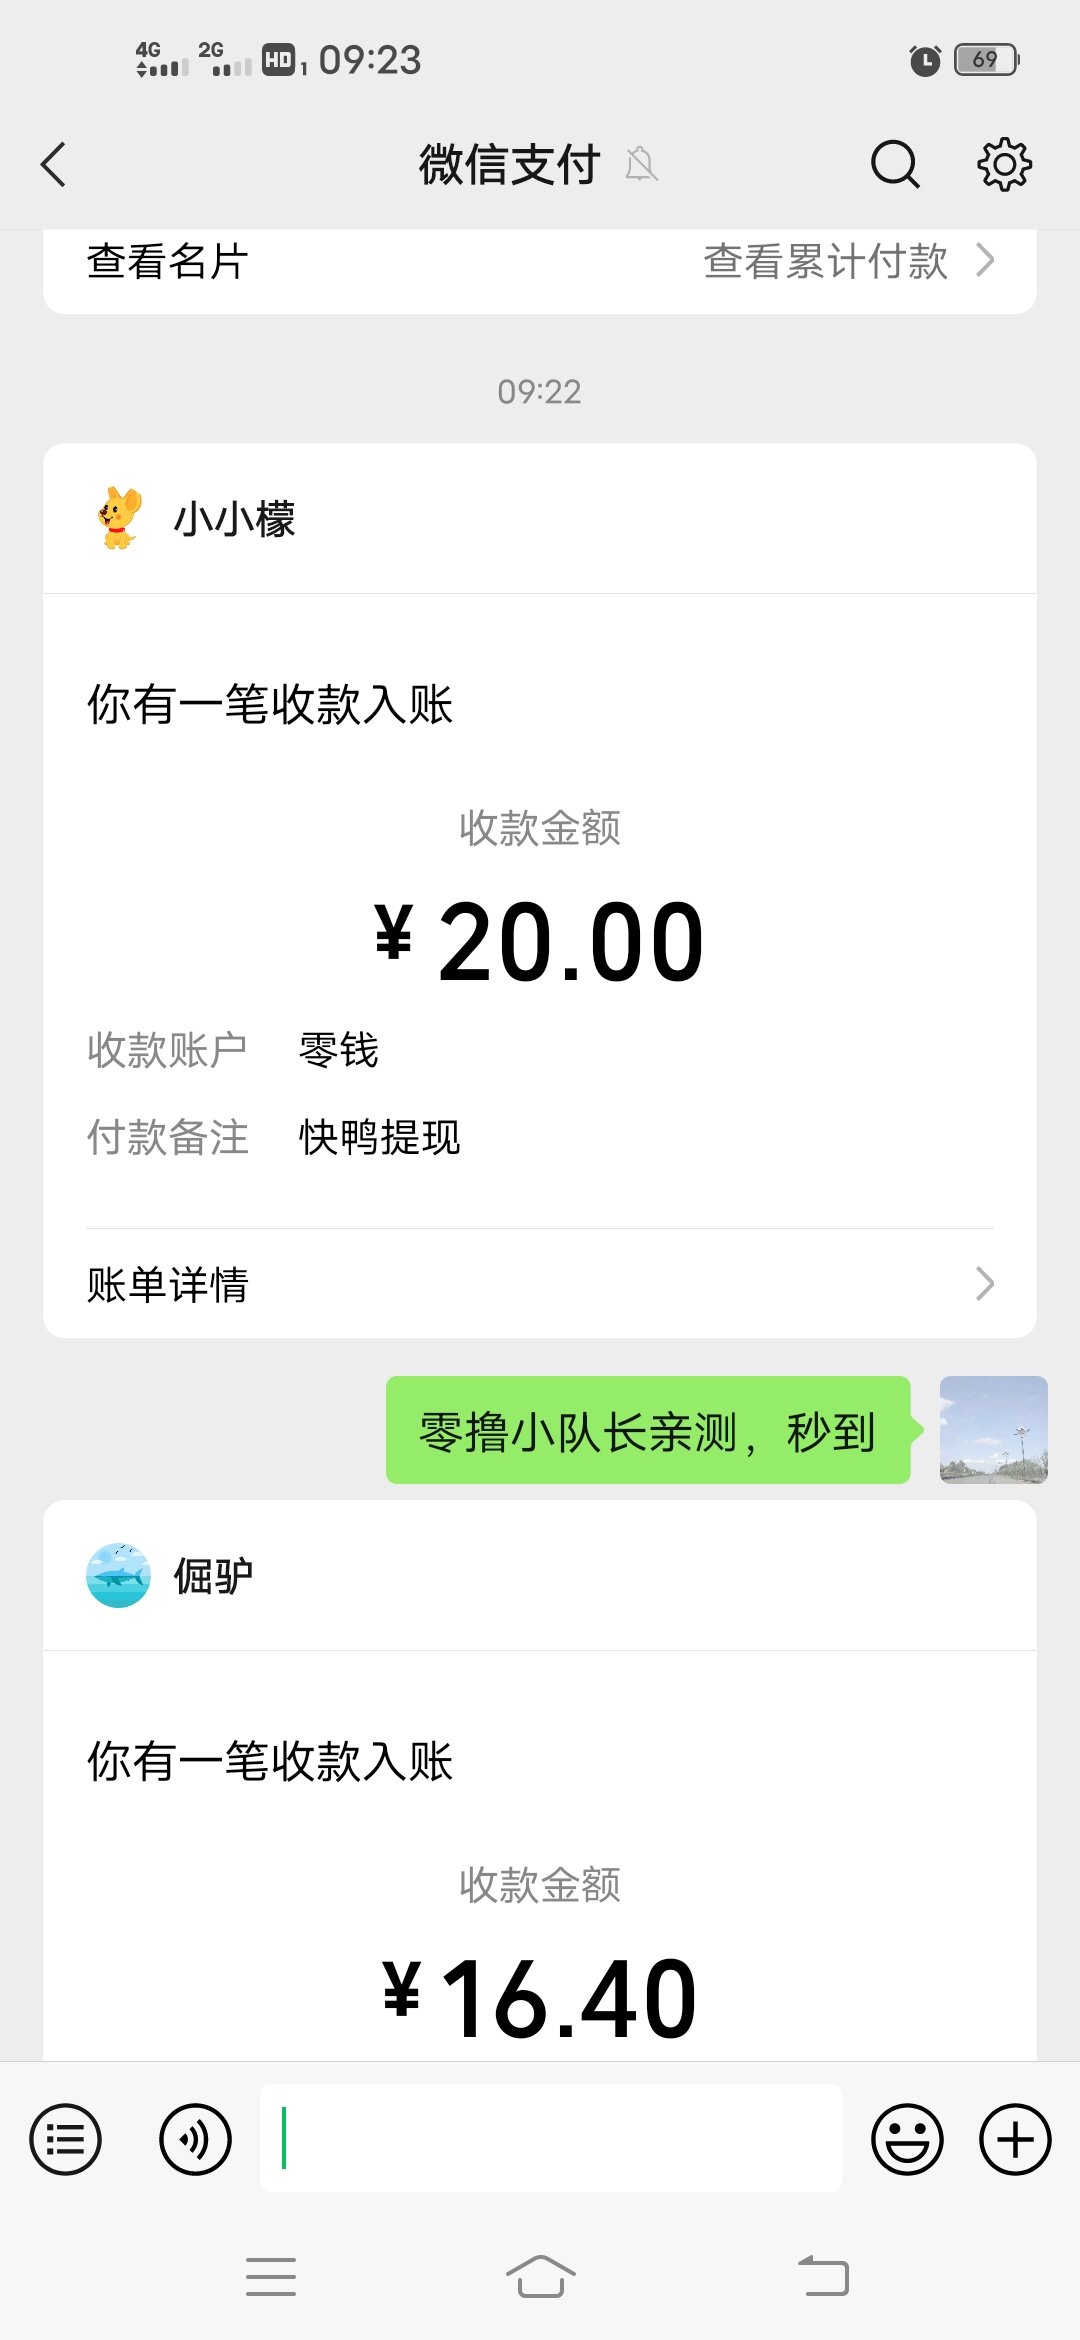Tap the message text input field
Image resolution: width=1080 pixels, height=2340 pixels.
(550, 2138)
